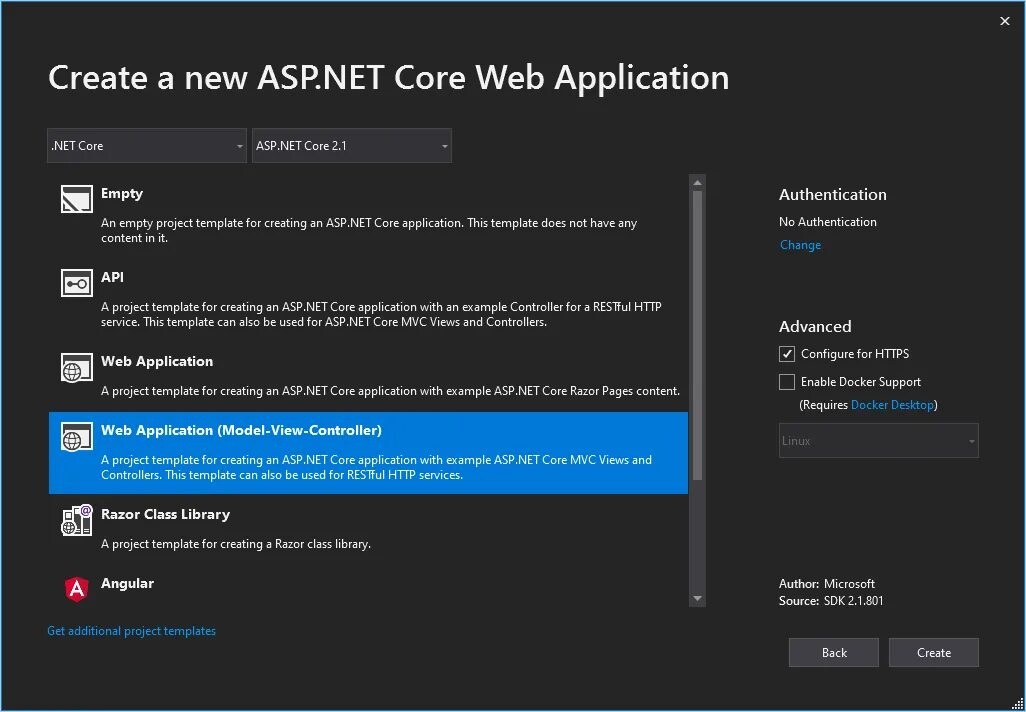Click the Web Application globe icon
Viewport: 1026px width, 712px height.
click(77, 367)
